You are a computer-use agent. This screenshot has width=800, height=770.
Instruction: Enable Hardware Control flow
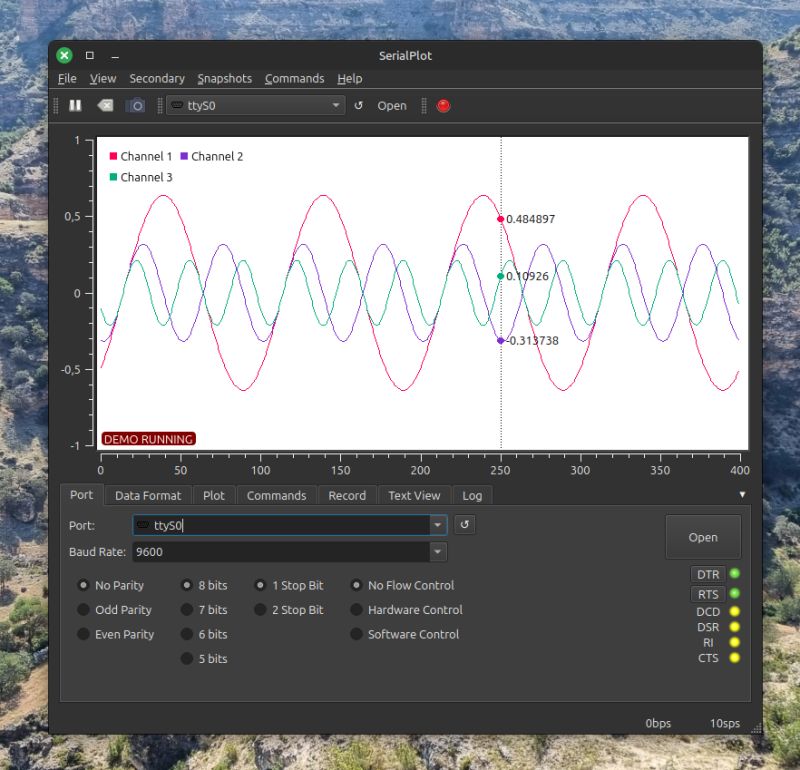pyautogui.click(x=356, y=610)
